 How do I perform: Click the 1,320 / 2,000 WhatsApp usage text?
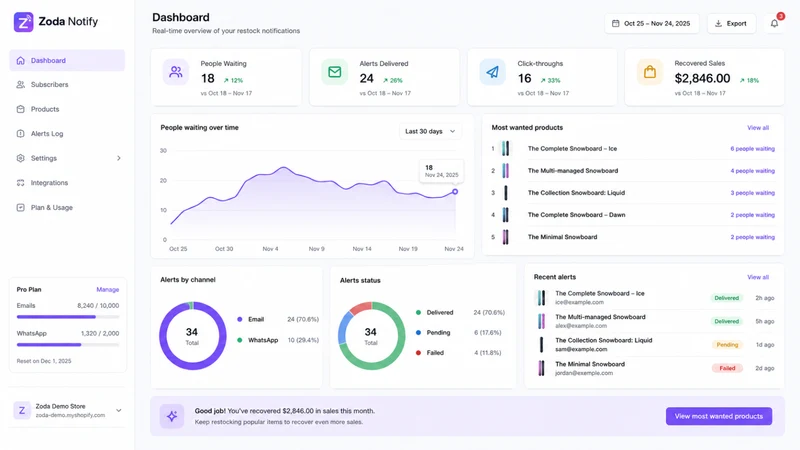coord(100,333)
